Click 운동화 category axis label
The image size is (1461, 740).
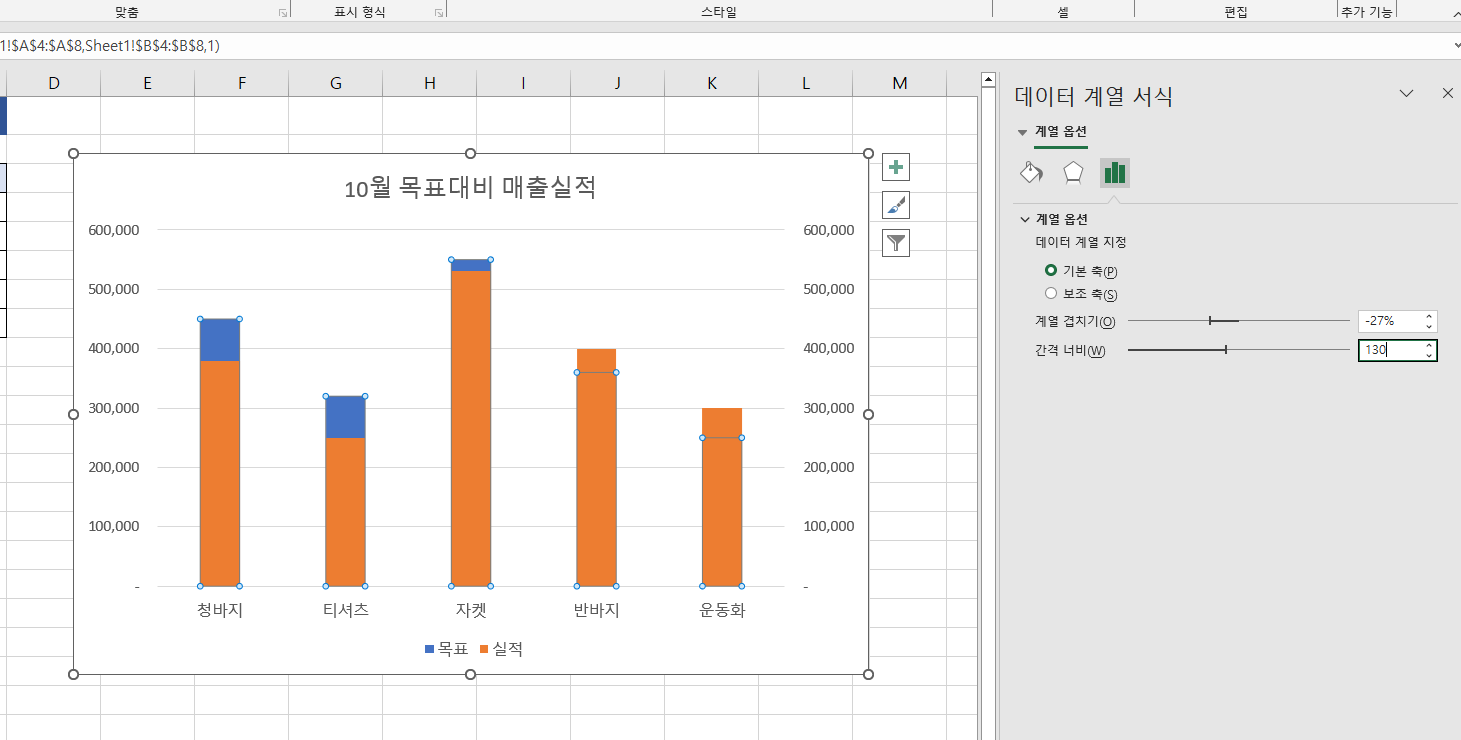(722, 610)
